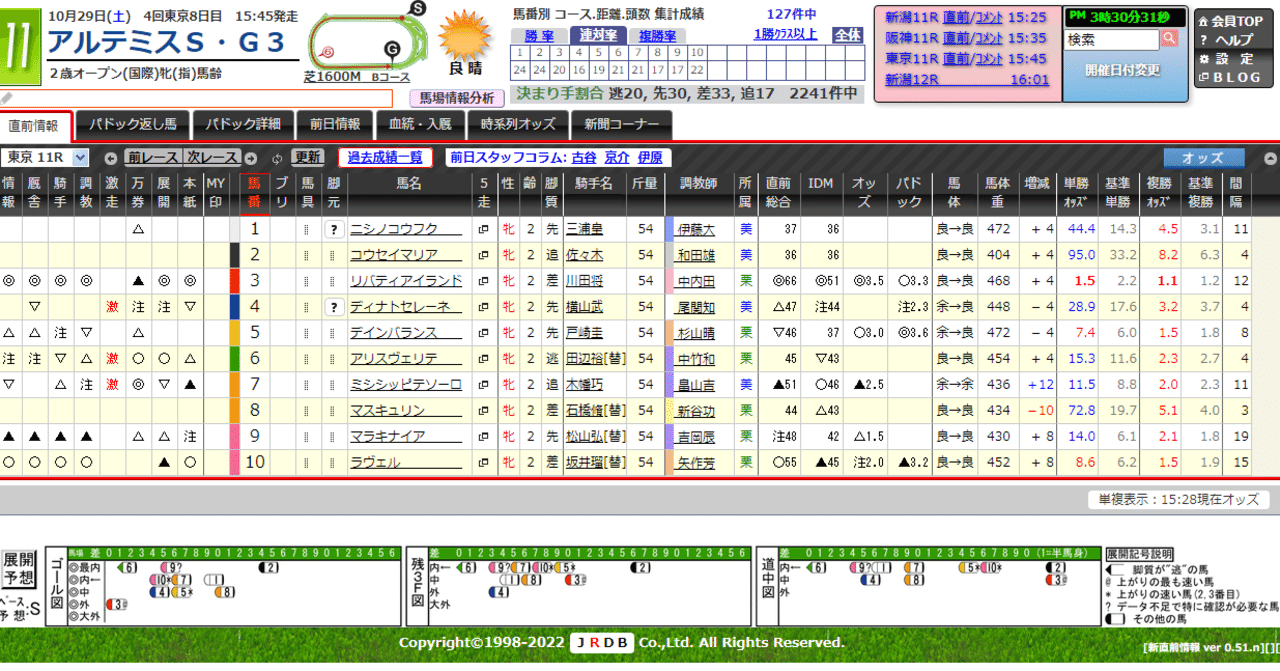Expand the ? mark on horse 4 ディナトセレーネ

(x=335, y=306)
